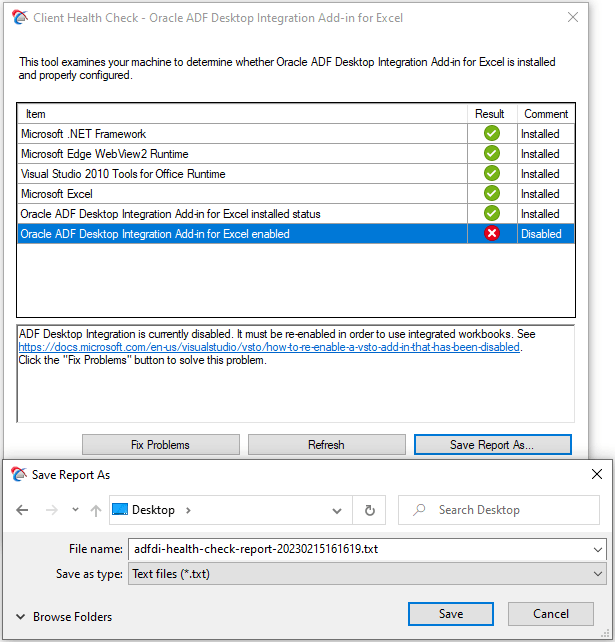Screen dimensions: 615x642
Task: Click the refresh icon beside the address bar
Action: (x=370, y=510)
